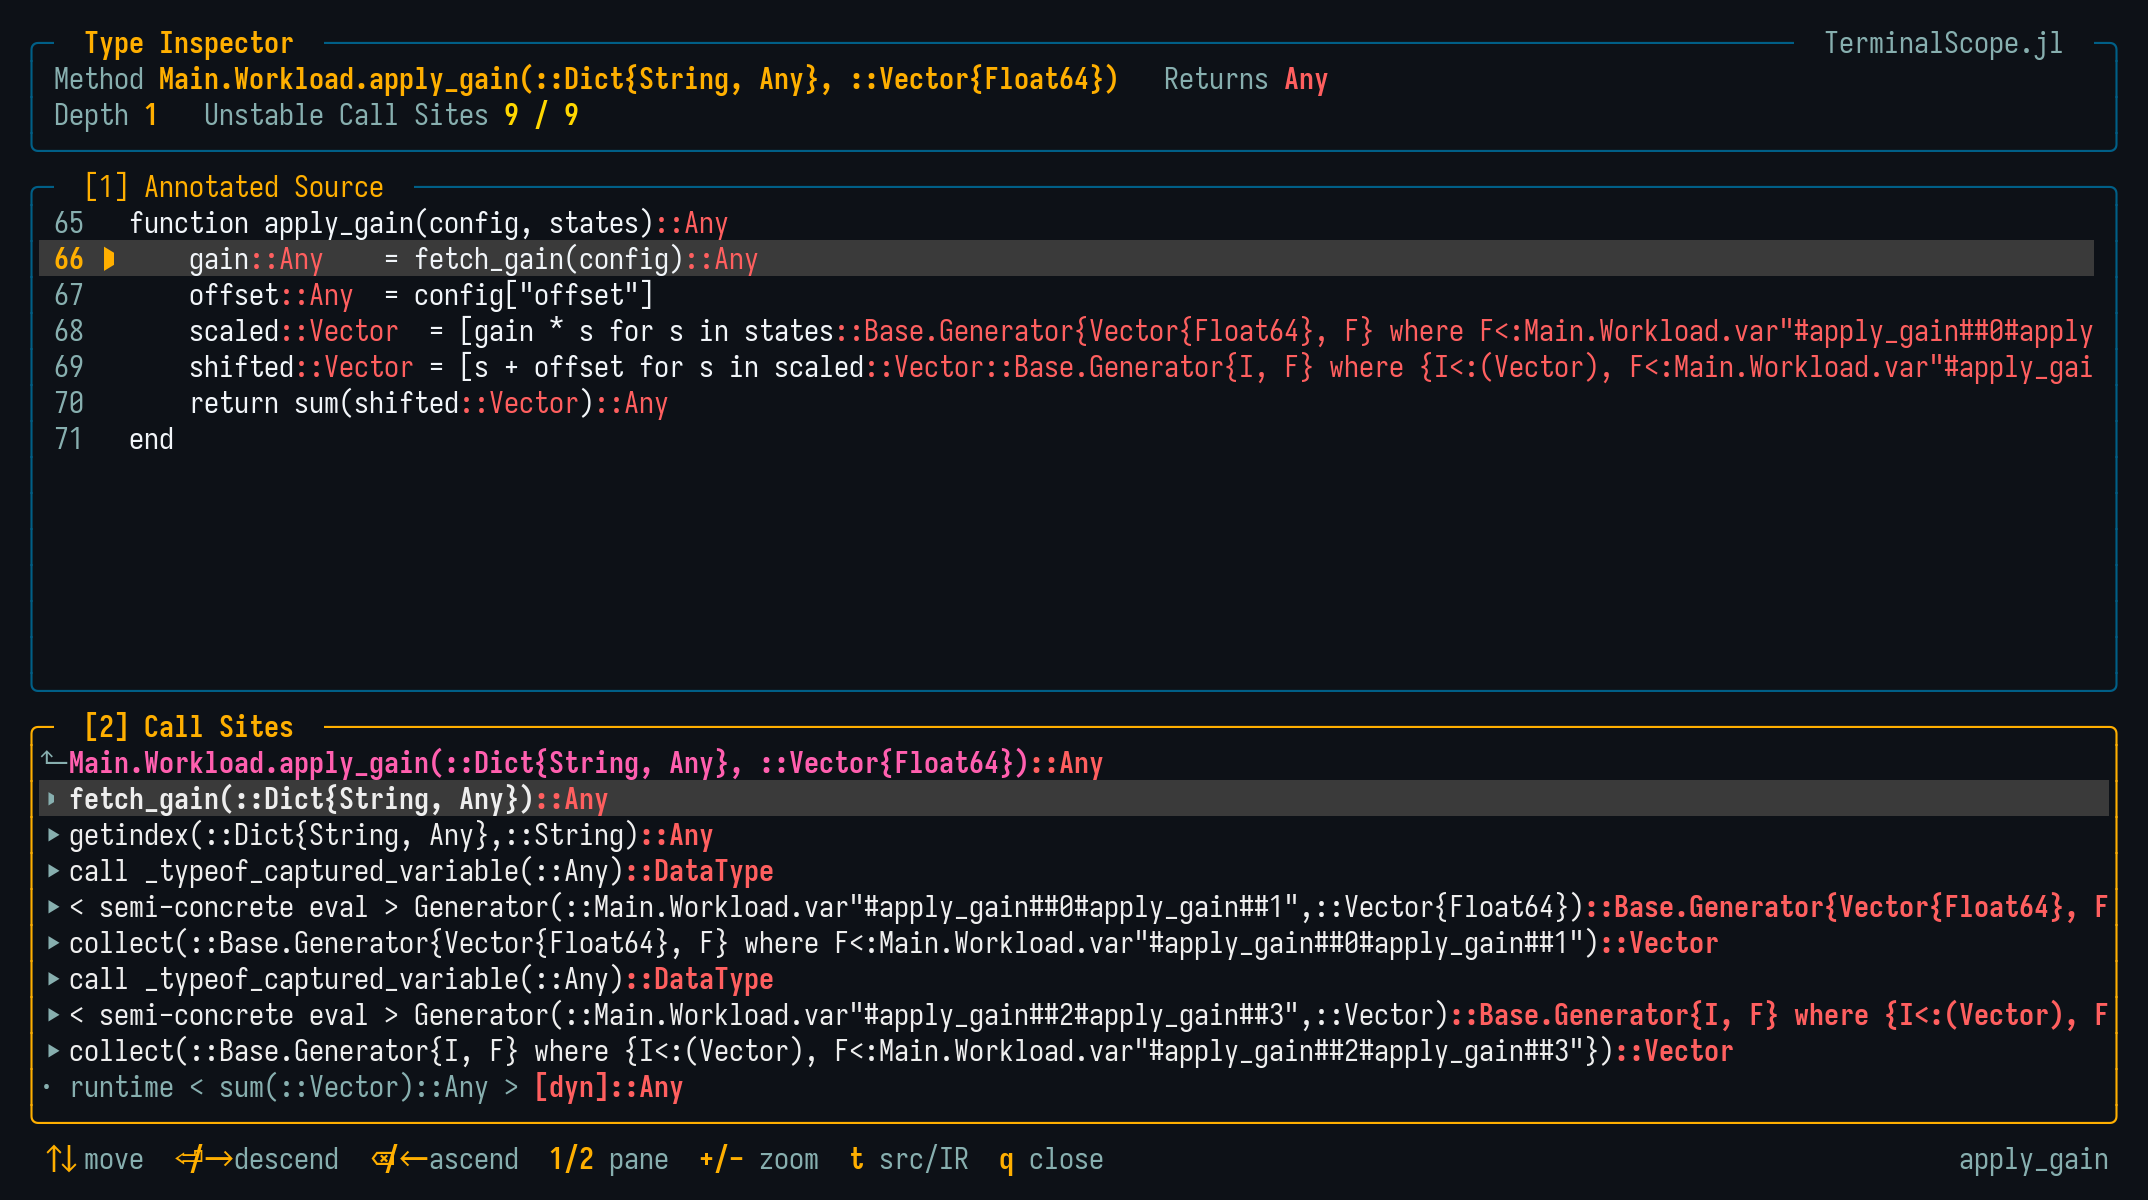This screenshot has height=1200, width=2148.
Task: Click source line 68 scaled comprehension
Action: tap(1066, 331)
